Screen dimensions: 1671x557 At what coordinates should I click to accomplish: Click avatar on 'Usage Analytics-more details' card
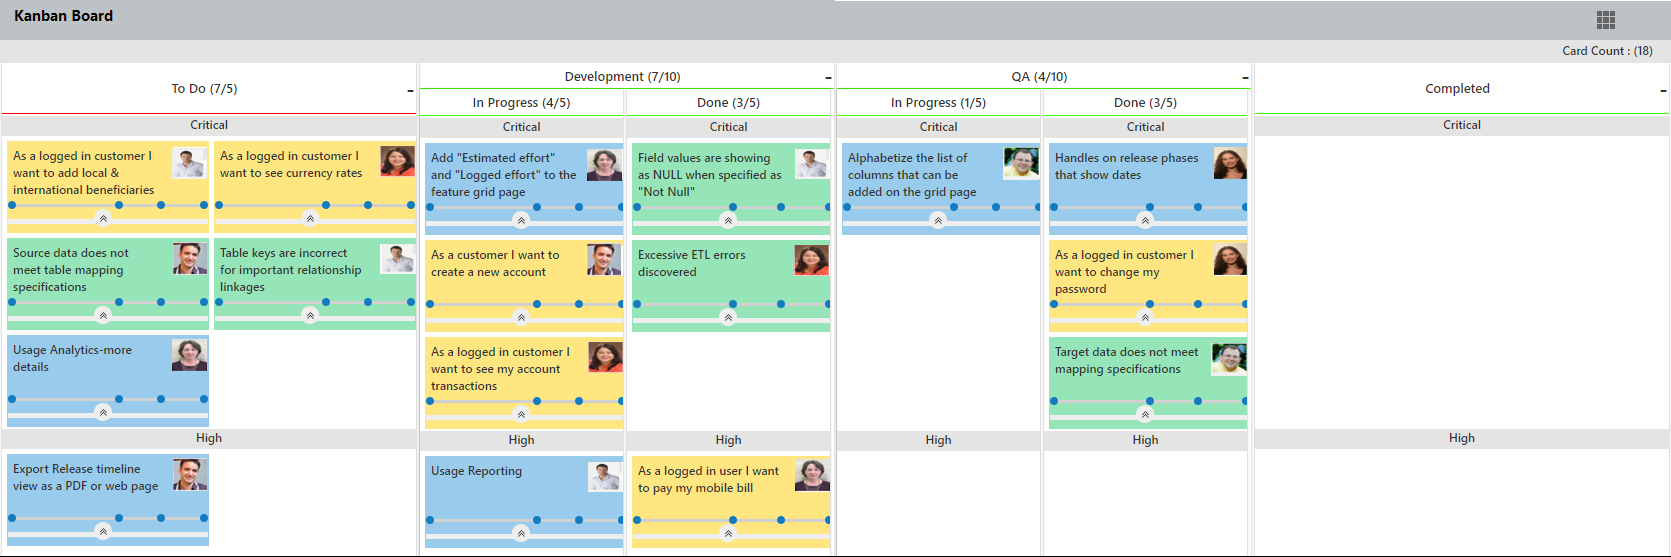pyautogui.click(x=189, y=355)
